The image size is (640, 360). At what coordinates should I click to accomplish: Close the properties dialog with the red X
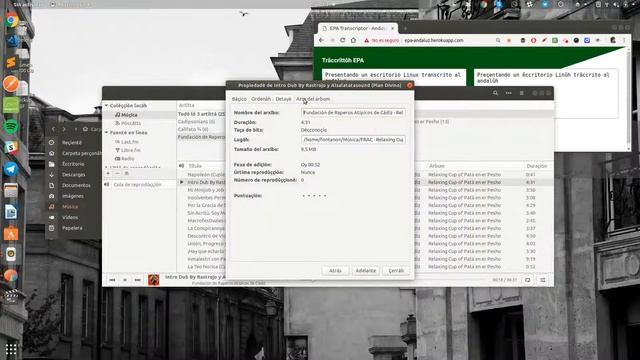point(409,85)
